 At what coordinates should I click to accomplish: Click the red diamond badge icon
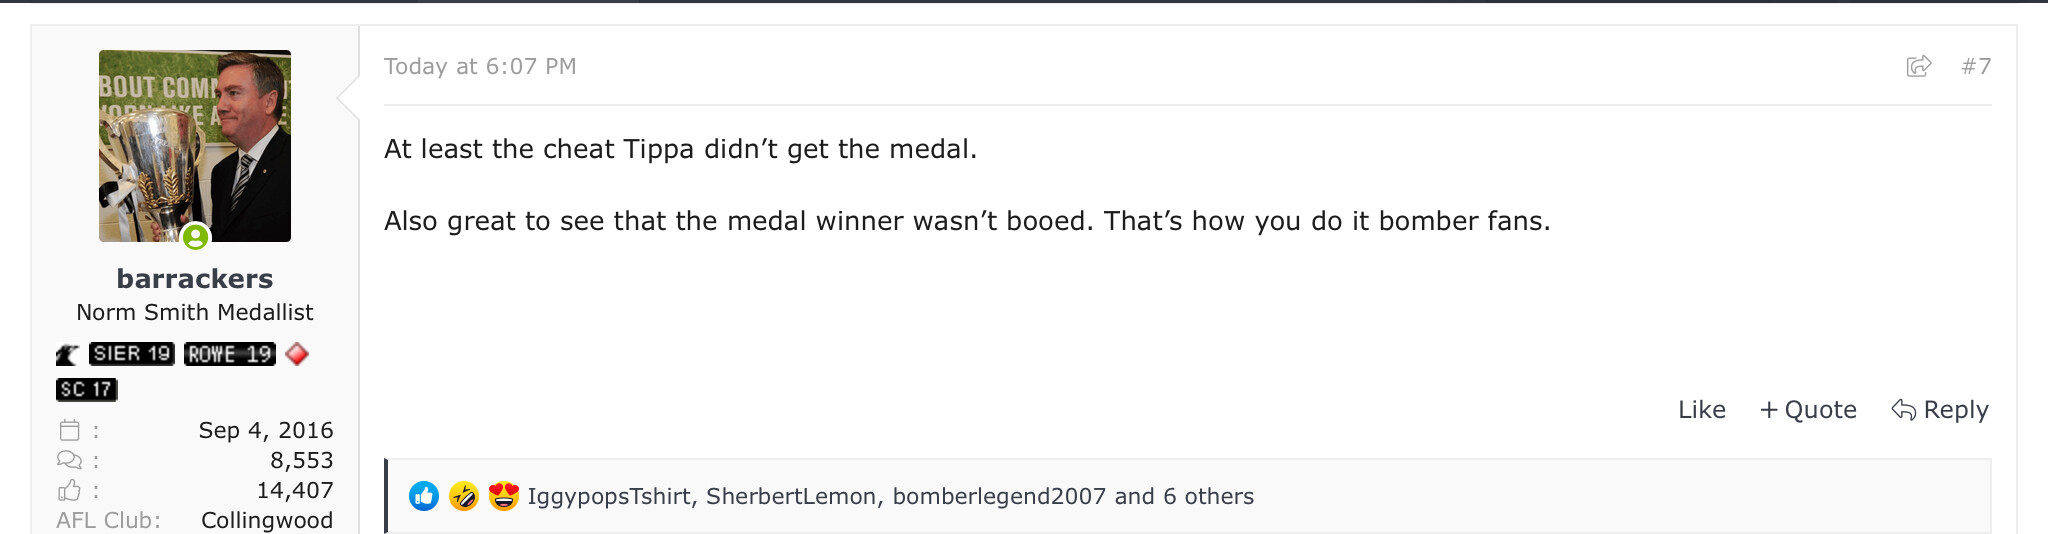point(297,354)
